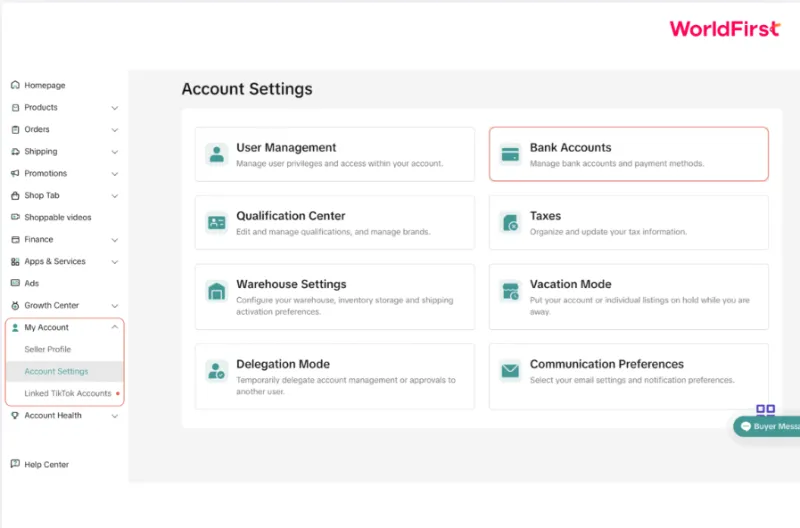
Task: Click the Account Health icon
Action: point(15,416)
